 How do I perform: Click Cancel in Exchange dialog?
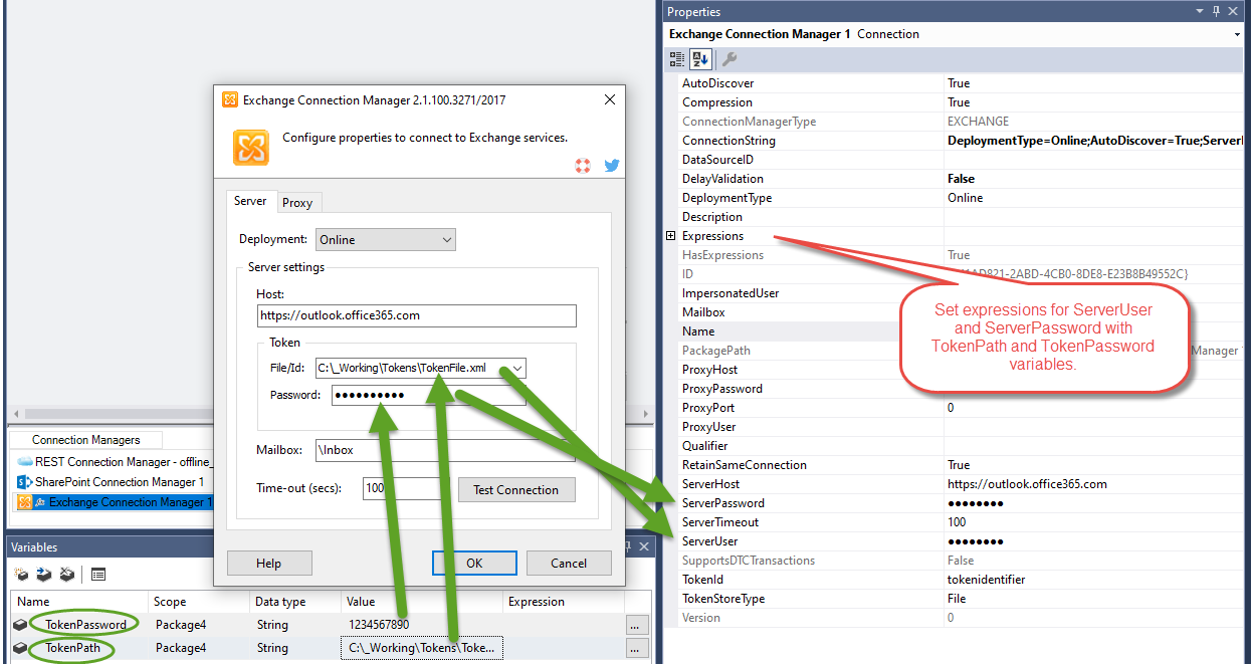coord(569,563)
